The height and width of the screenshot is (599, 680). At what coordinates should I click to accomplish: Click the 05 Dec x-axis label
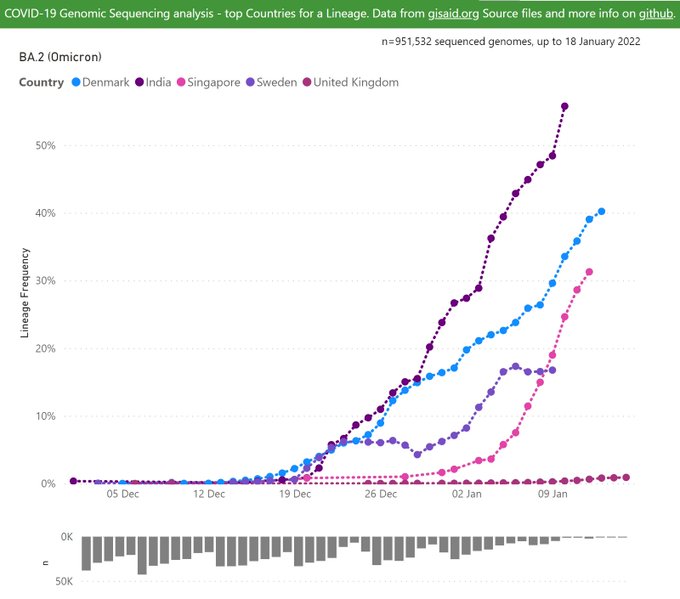coord(123,493)
